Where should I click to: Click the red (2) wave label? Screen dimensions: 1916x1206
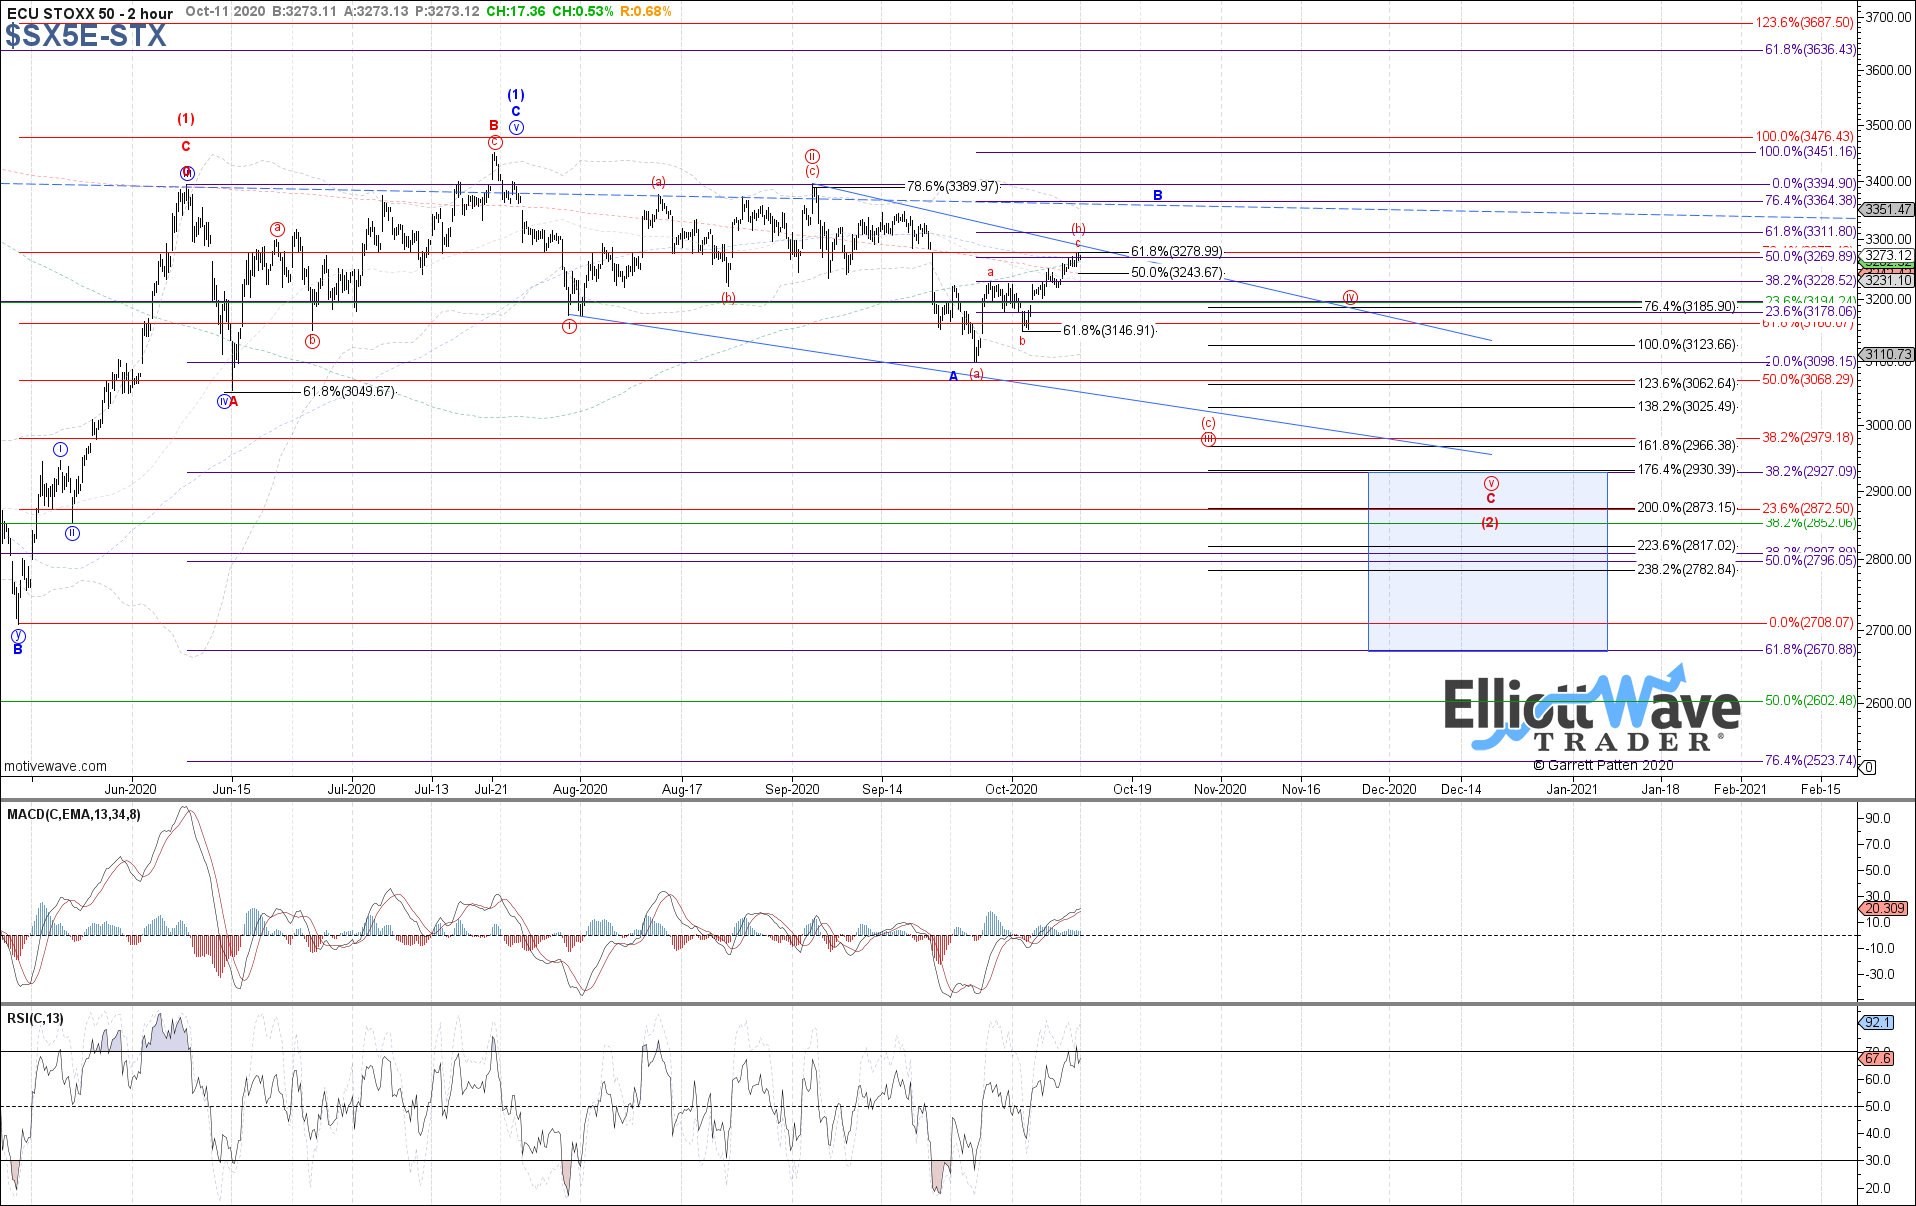tap(1490, 523)
